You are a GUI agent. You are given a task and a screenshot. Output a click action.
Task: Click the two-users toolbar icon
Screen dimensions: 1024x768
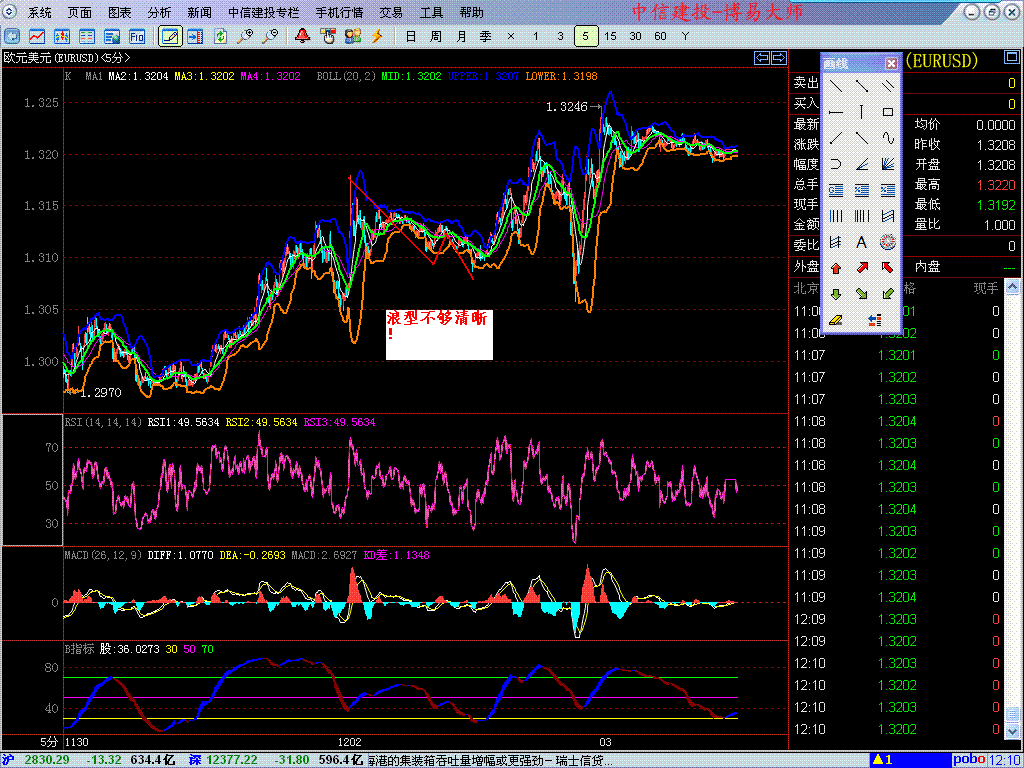click(x=353, y=36)
